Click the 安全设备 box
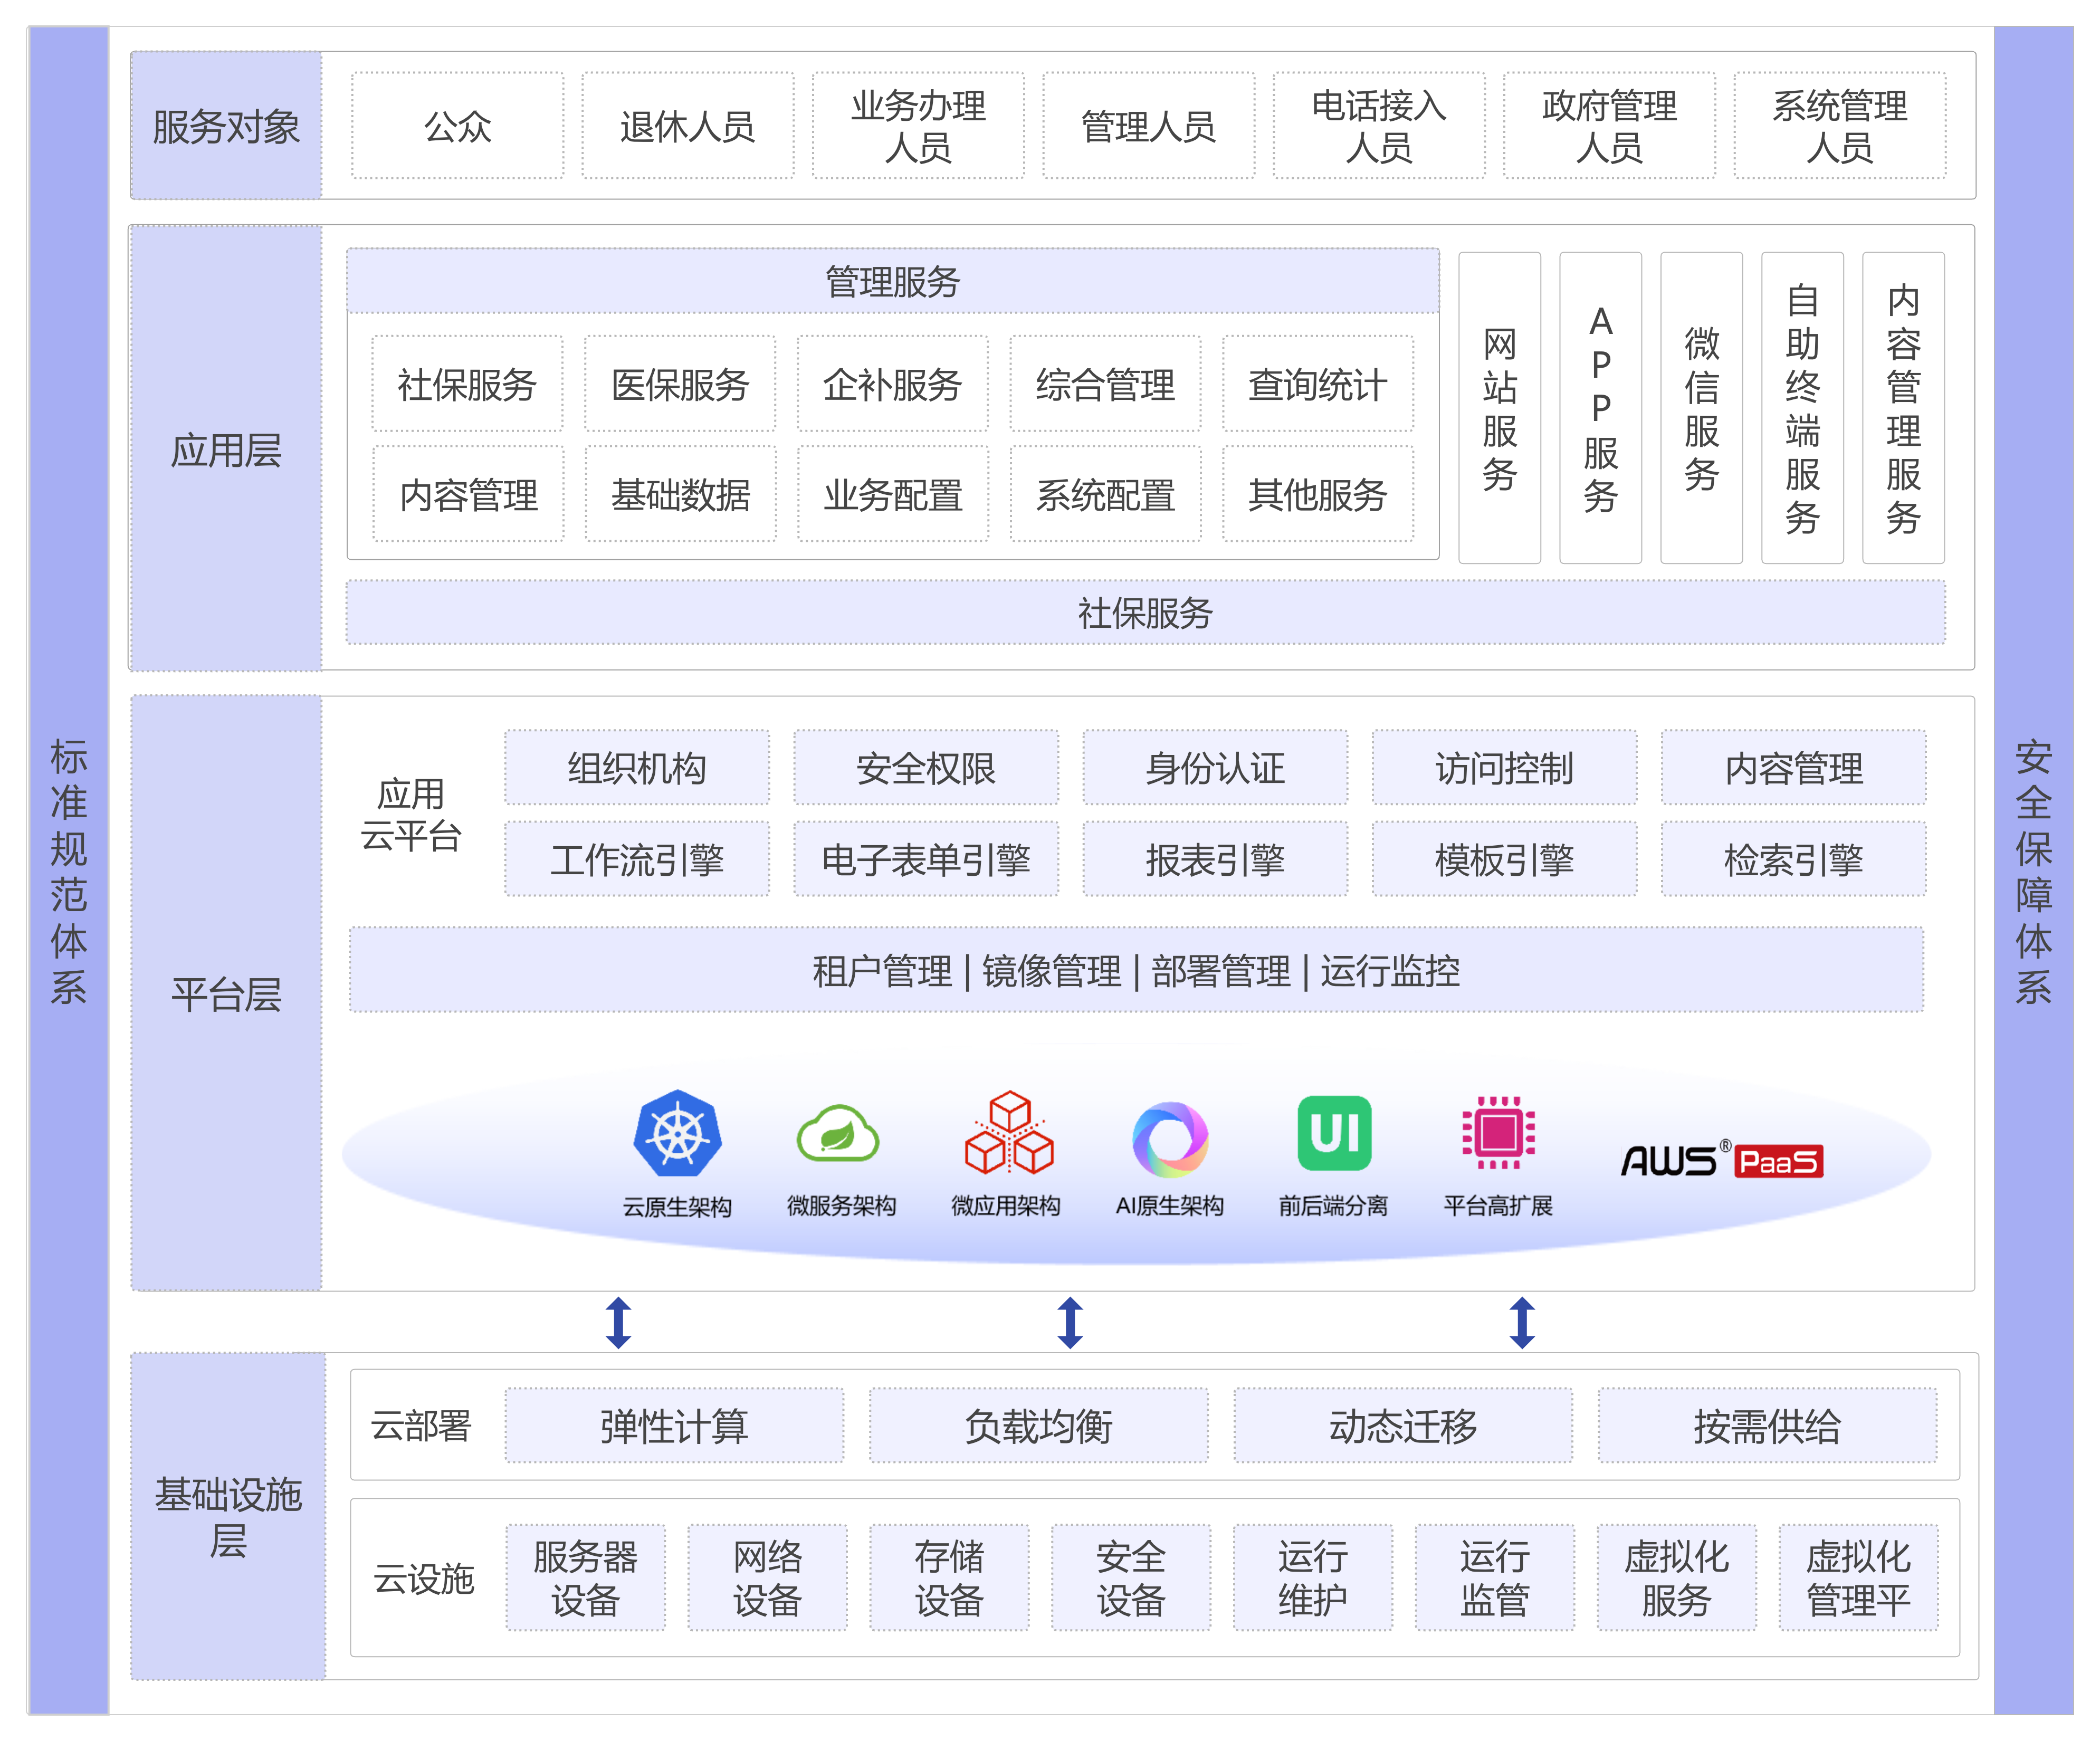The height and width of the screenshot is (1741, 2100). coord(1131,1578)
